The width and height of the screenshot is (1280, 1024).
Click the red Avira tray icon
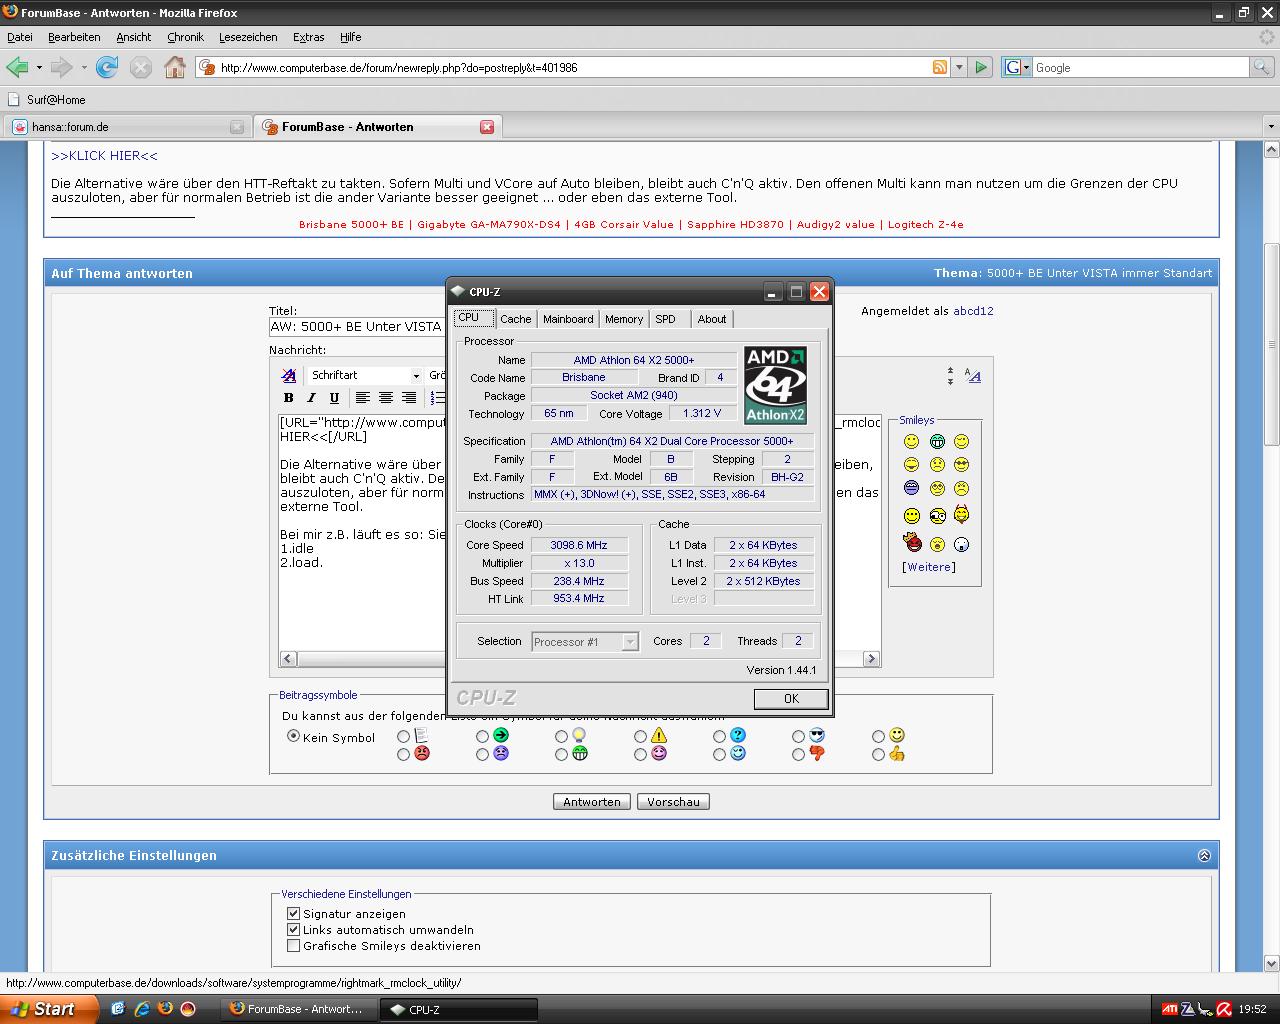click(1224, 1009)
